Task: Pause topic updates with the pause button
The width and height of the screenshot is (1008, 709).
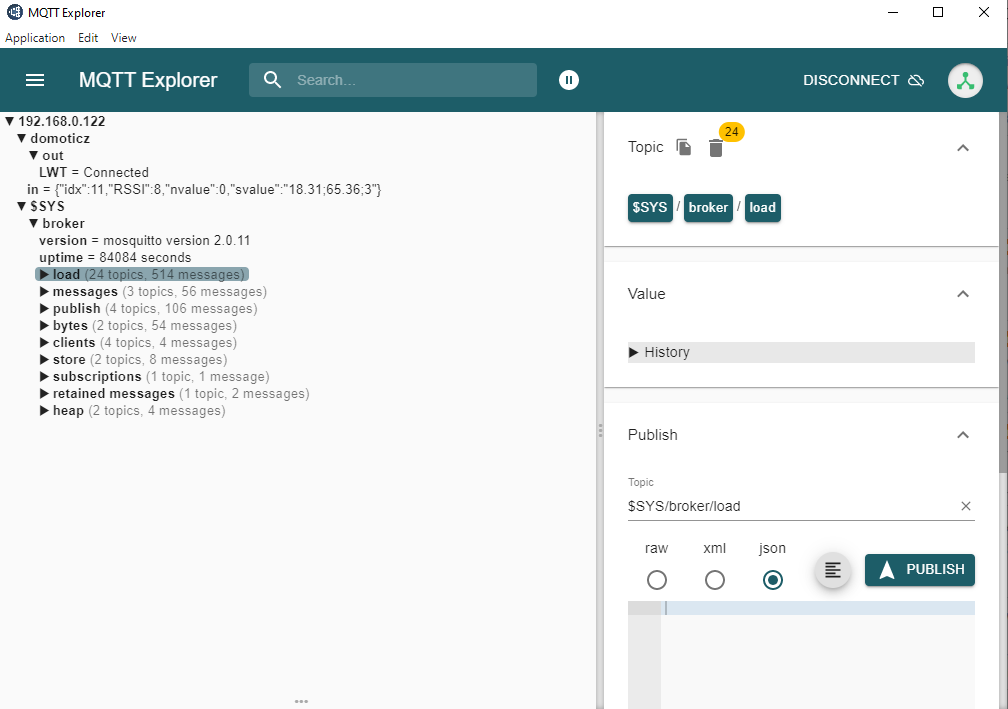Action: (569, 80)
